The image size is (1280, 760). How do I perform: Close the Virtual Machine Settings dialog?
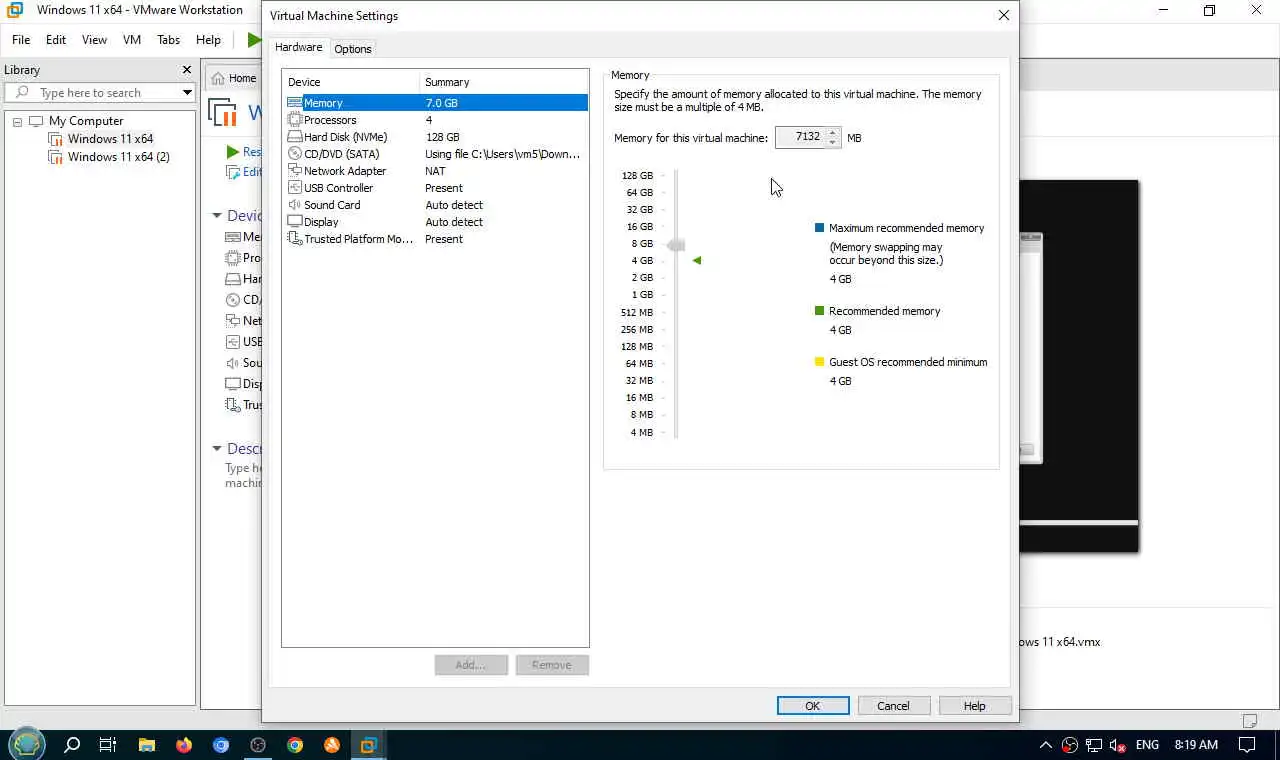click(x=1003, y=16)
